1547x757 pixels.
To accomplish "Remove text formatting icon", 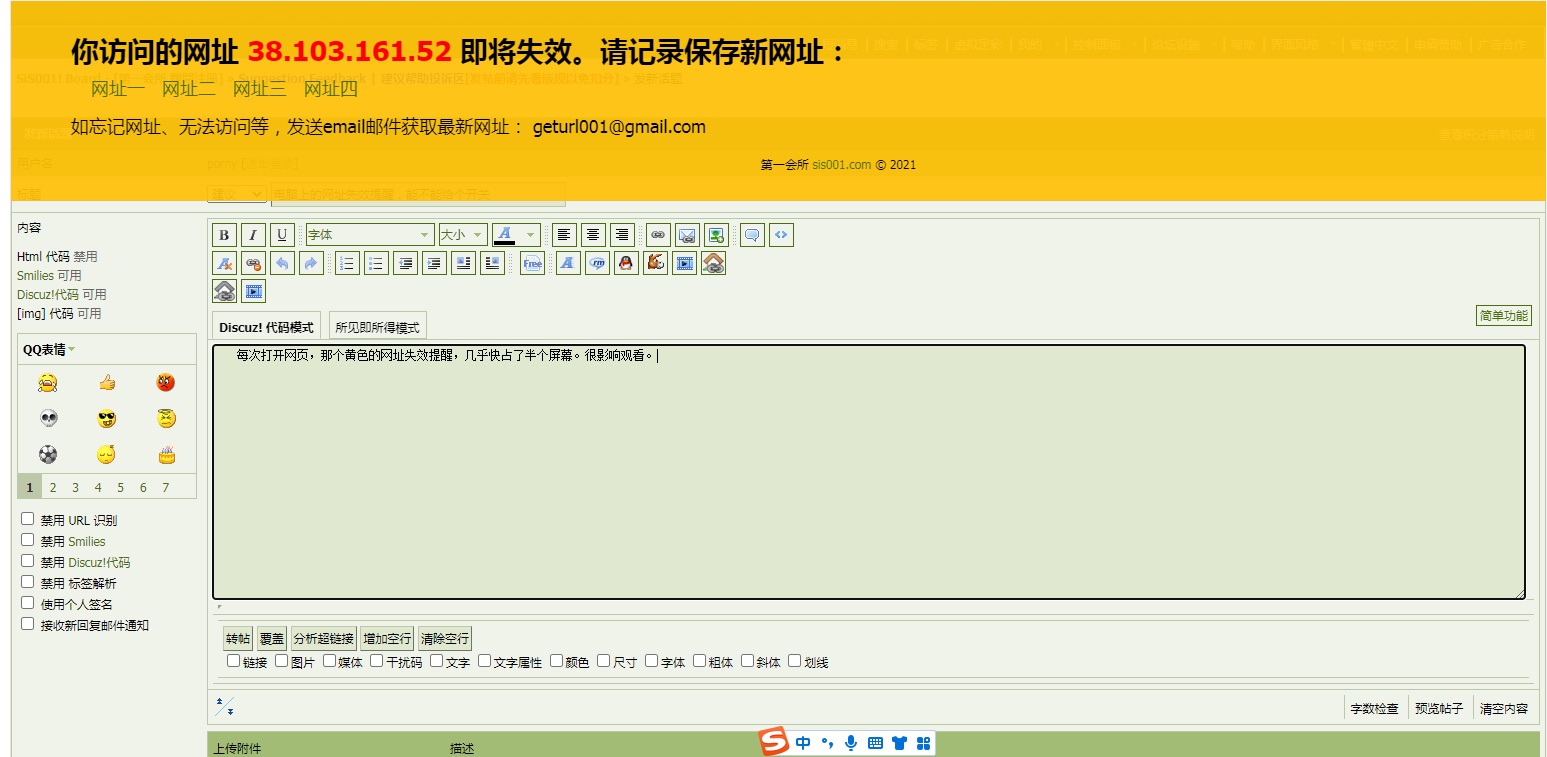I will (225, 263).
